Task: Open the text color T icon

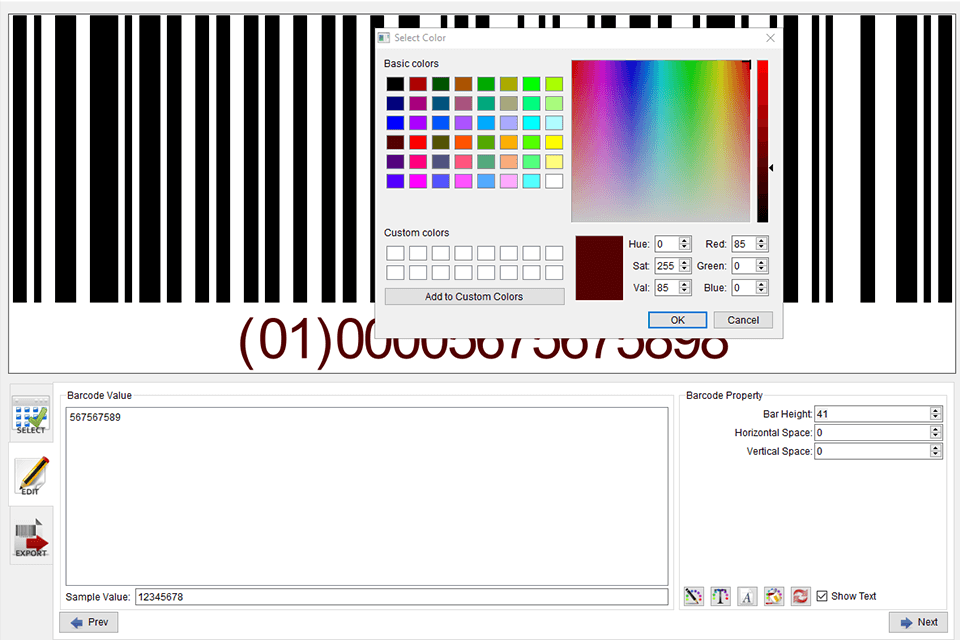Action: click(x=720, y=596)
